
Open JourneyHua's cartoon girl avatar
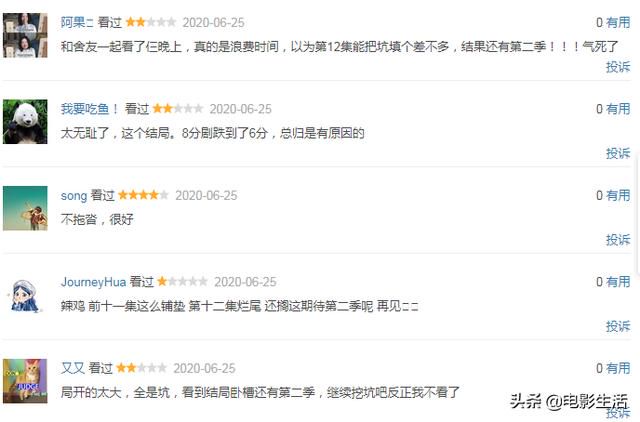[x=25, y=295]
